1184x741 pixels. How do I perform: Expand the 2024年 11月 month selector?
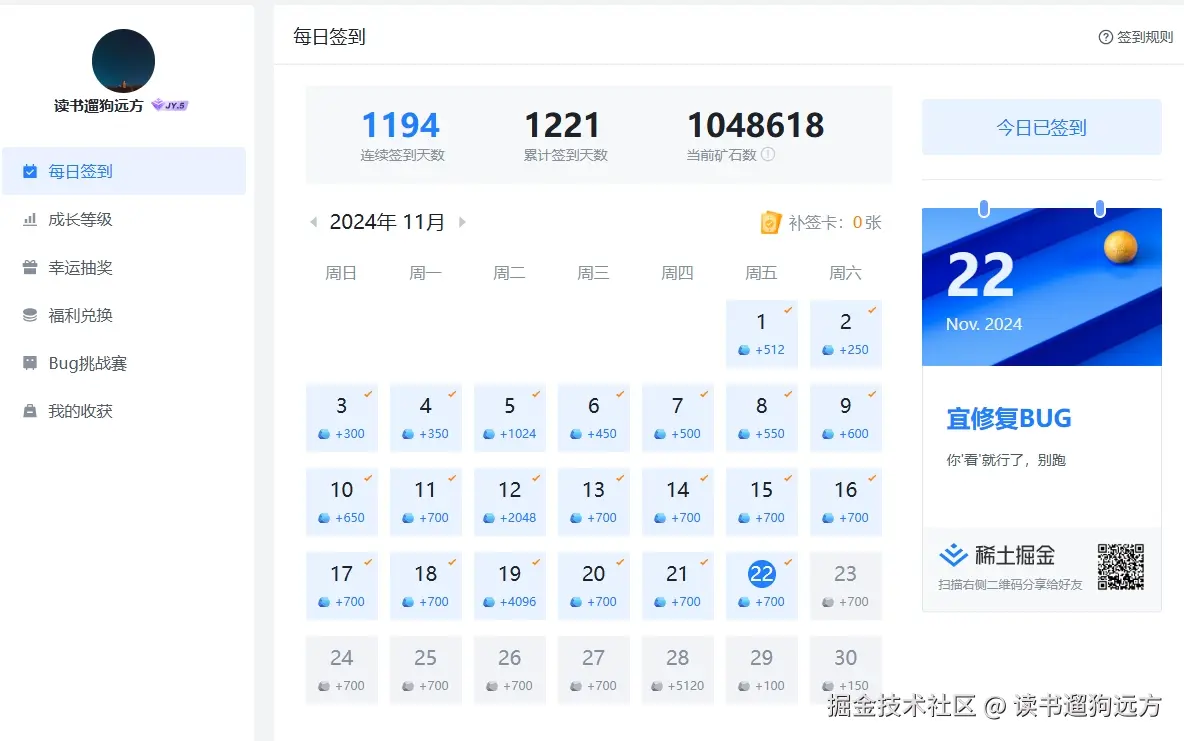(387, 222)
